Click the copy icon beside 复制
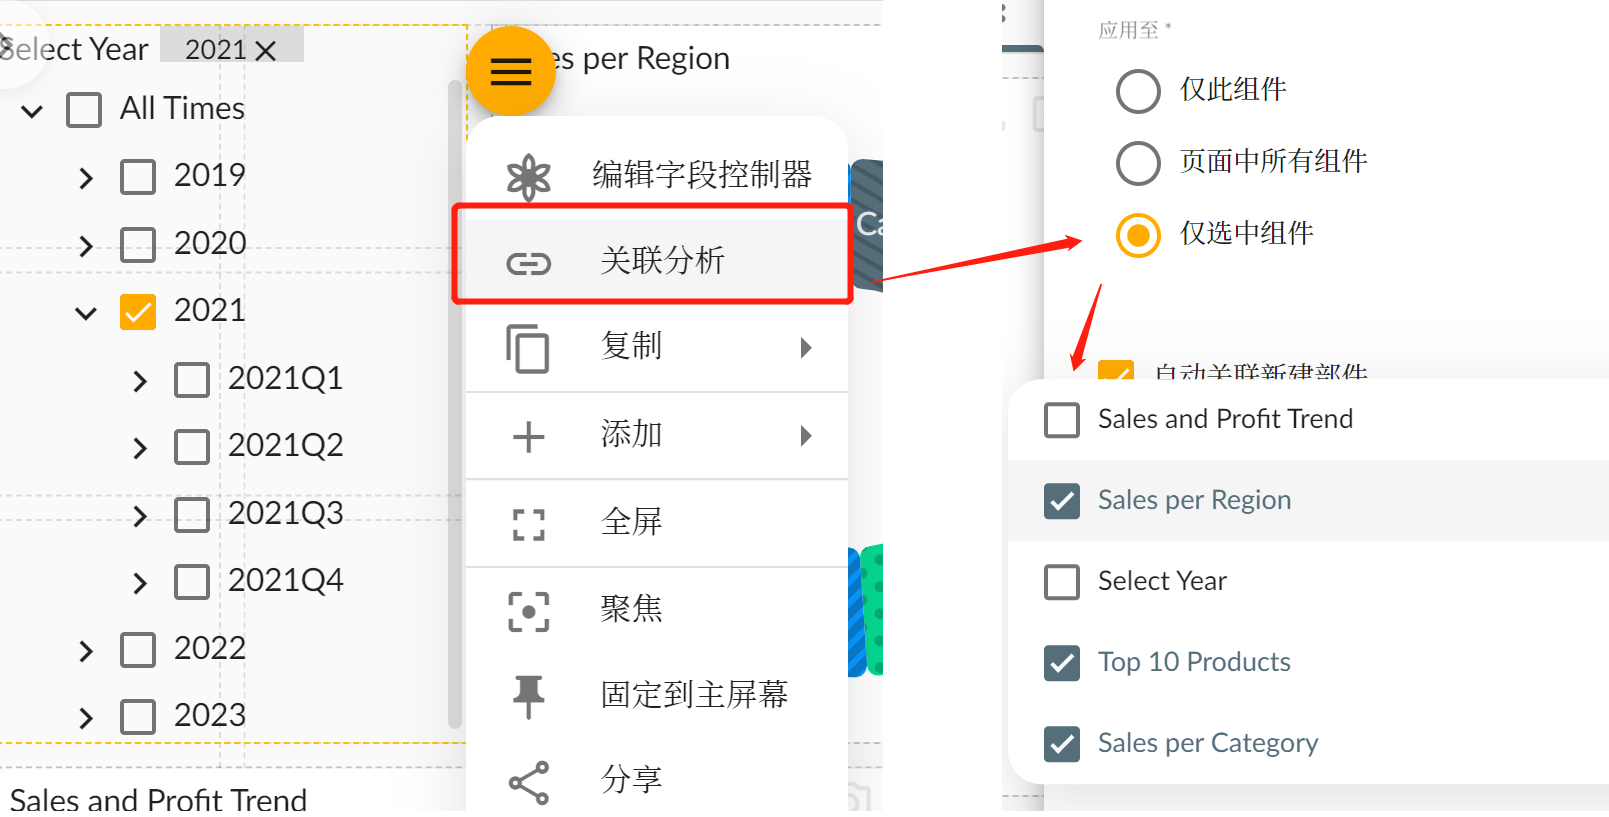The height and width of the screenshot is (817, 1609). pos(528,349)
